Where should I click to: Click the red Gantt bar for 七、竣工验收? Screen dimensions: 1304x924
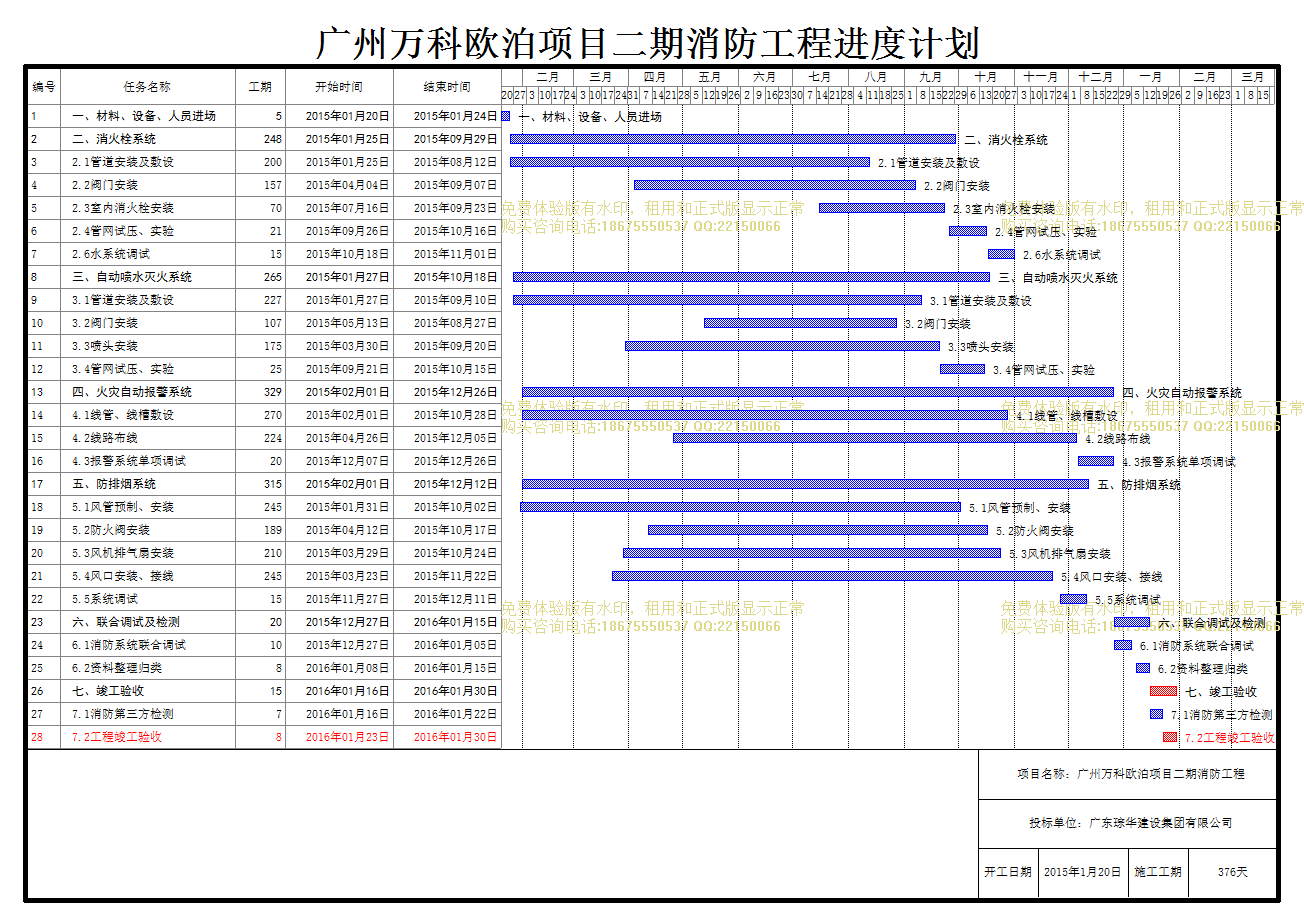pos(1163,691)
